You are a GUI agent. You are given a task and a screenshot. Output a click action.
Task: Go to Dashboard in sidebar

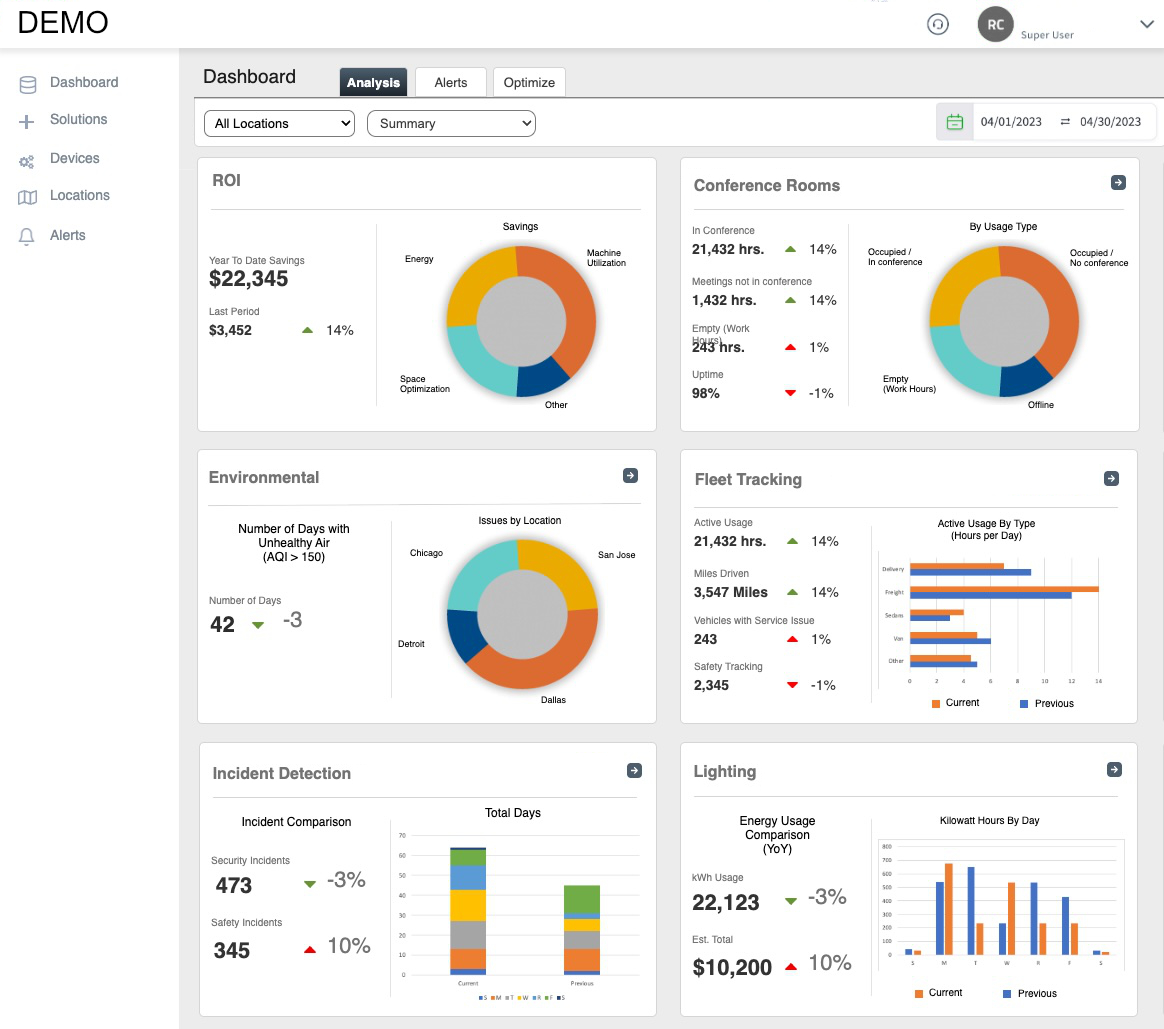tap(84, 82)
